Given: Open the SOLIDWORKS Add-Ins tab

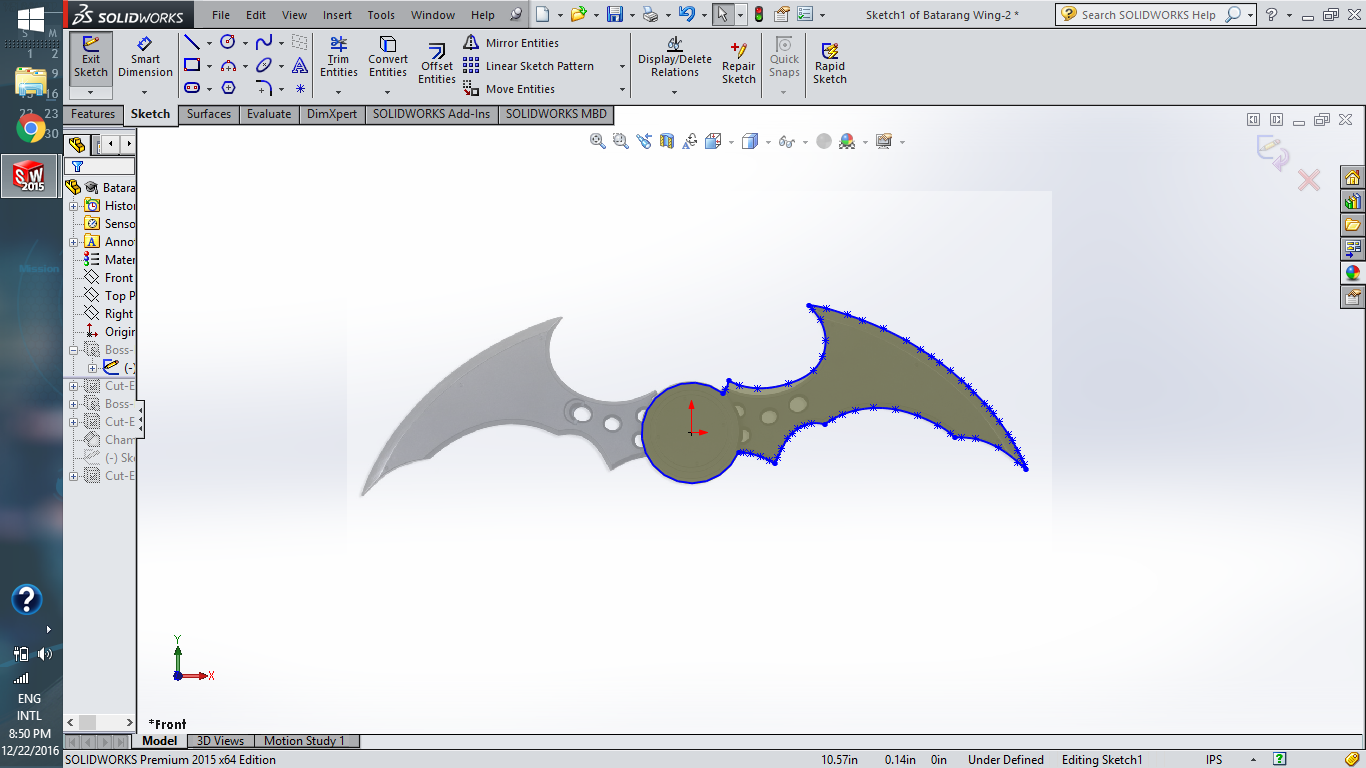Looking at the screenshot, I should click(432, 114).
